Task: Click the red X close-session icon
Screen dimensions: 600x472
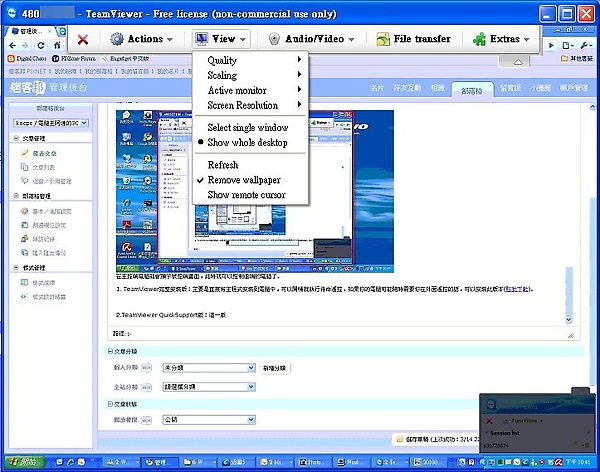Action: [83, 39]
